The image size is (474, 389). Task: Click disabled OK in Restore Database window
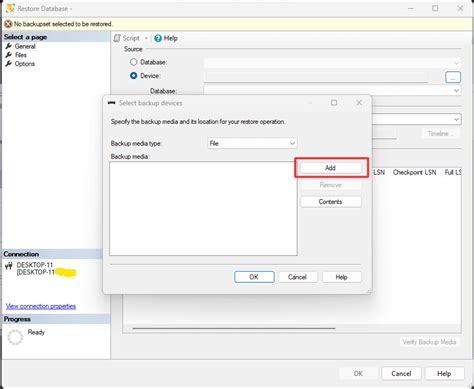point(358,374)
